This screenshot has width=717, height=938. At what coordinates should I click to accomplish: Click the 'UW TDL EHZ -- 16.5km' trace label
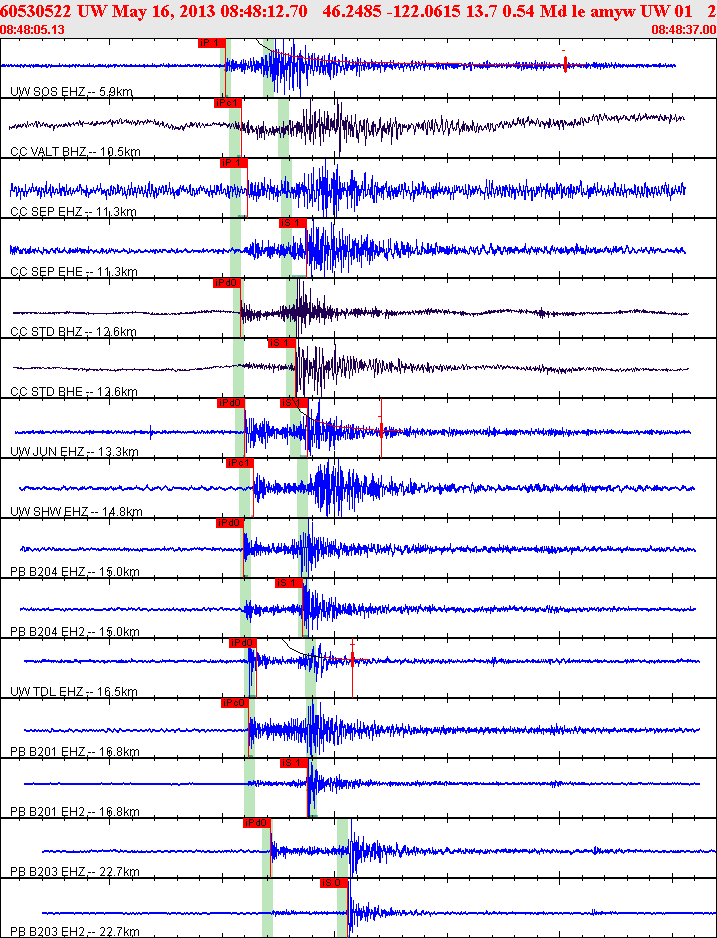[x=74, y=692]
